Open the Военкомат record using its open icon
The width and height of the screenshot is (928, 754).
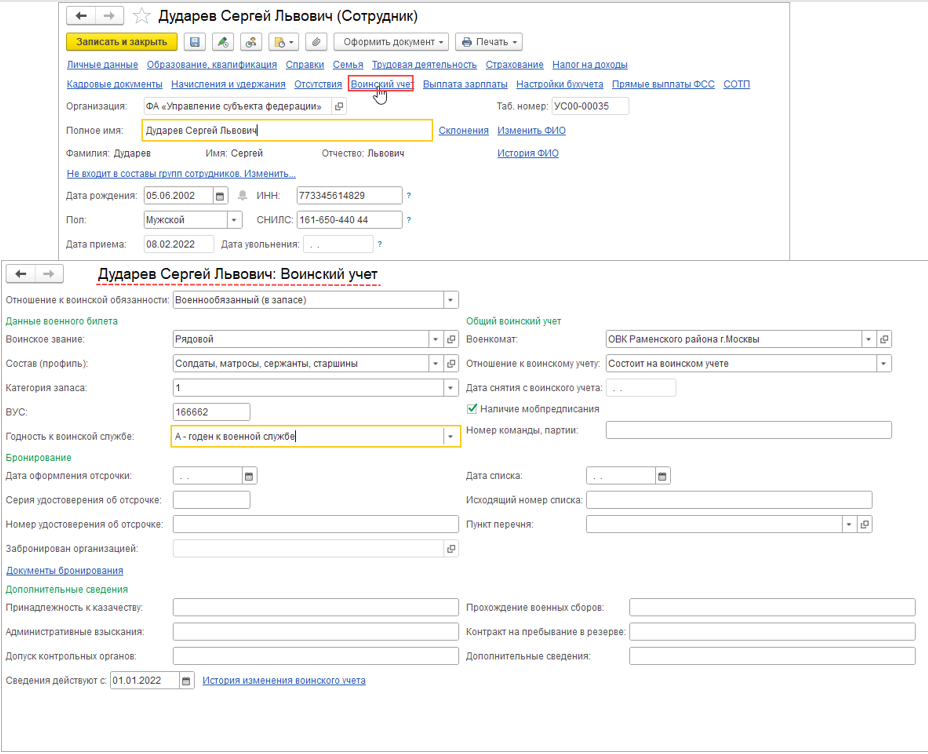884,339
